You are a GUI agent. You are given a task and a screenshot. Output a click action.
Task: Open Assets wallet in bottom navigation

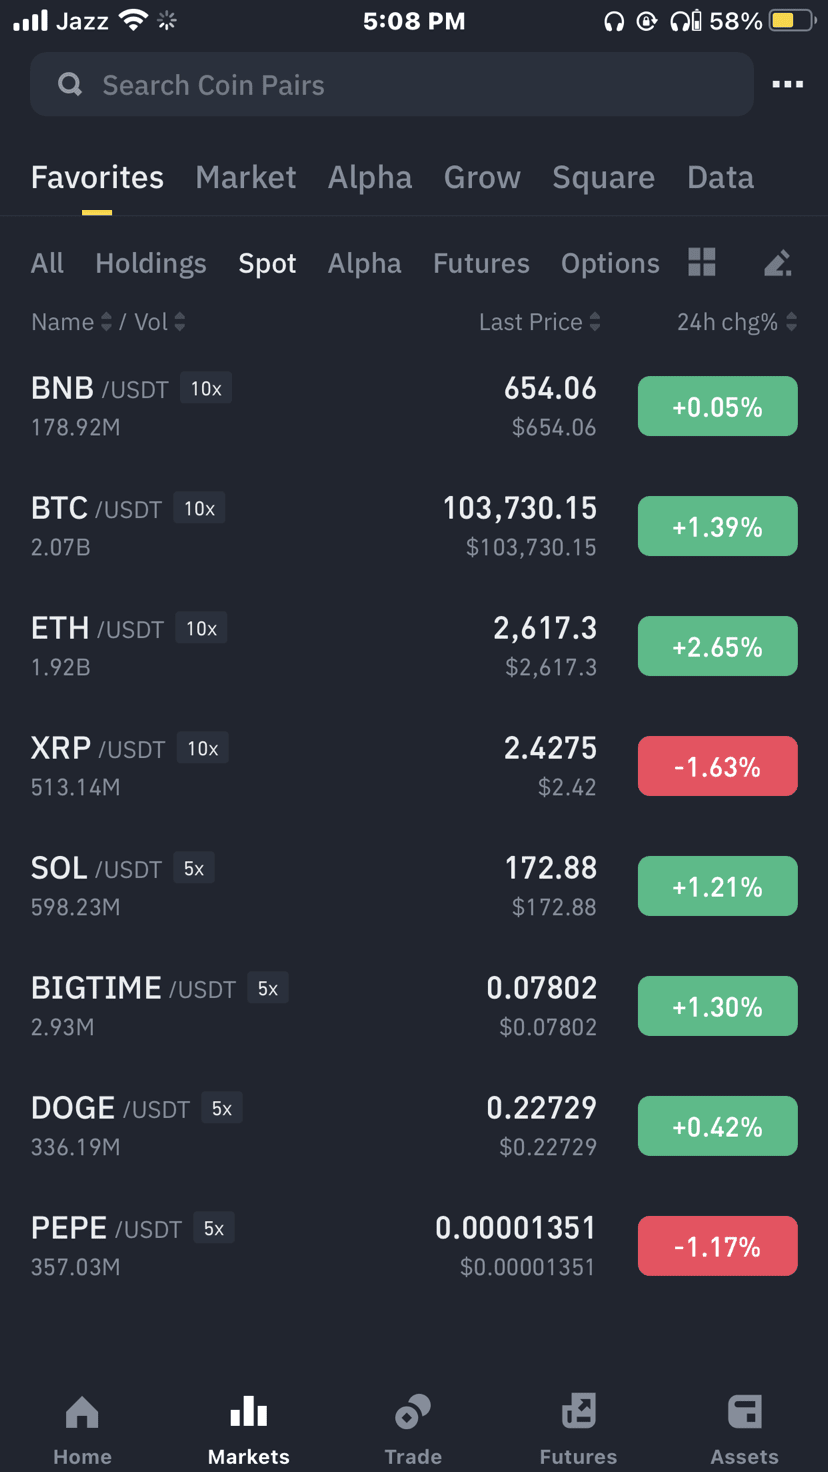point(744,1431)
